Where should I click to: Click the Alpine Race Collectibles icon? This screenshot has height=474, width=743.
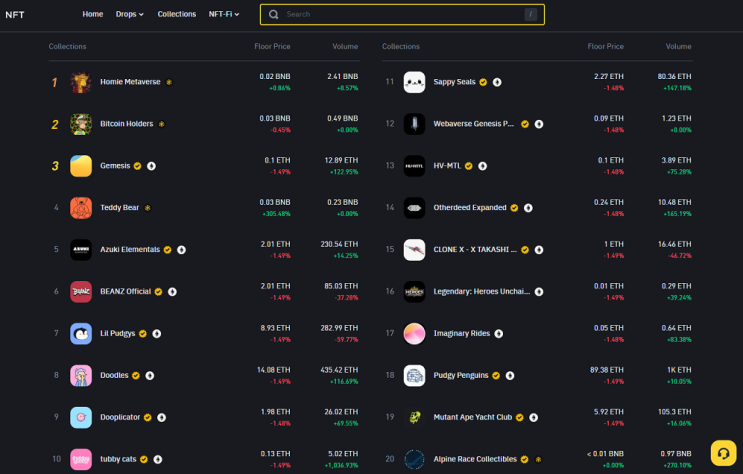tap(414, 459)
